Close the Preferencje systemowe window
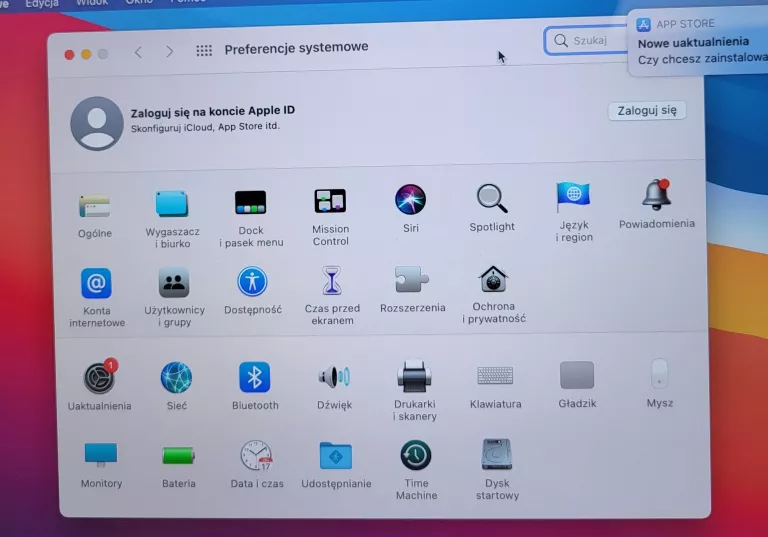The image size is (768, 537). (x=70, y=55)
